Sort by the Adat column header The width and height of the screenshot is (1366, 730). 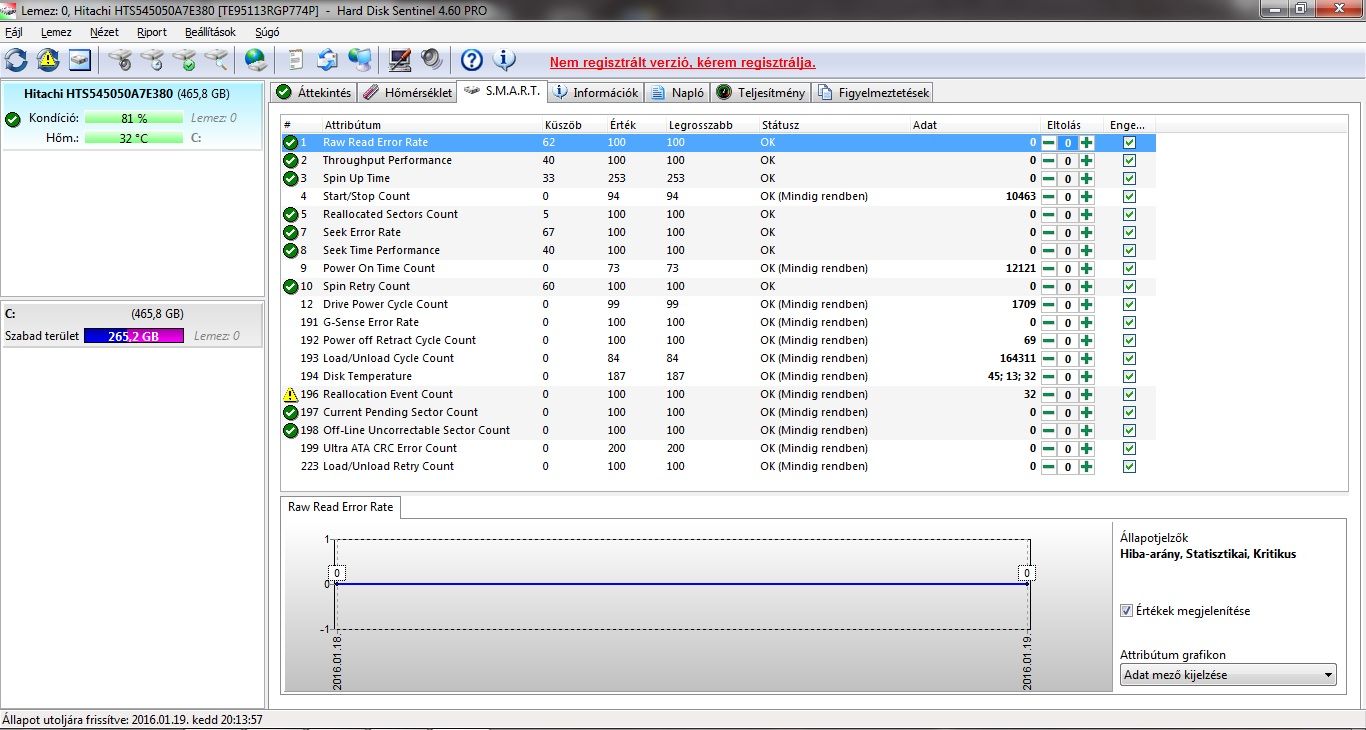(x=973, y=125)
